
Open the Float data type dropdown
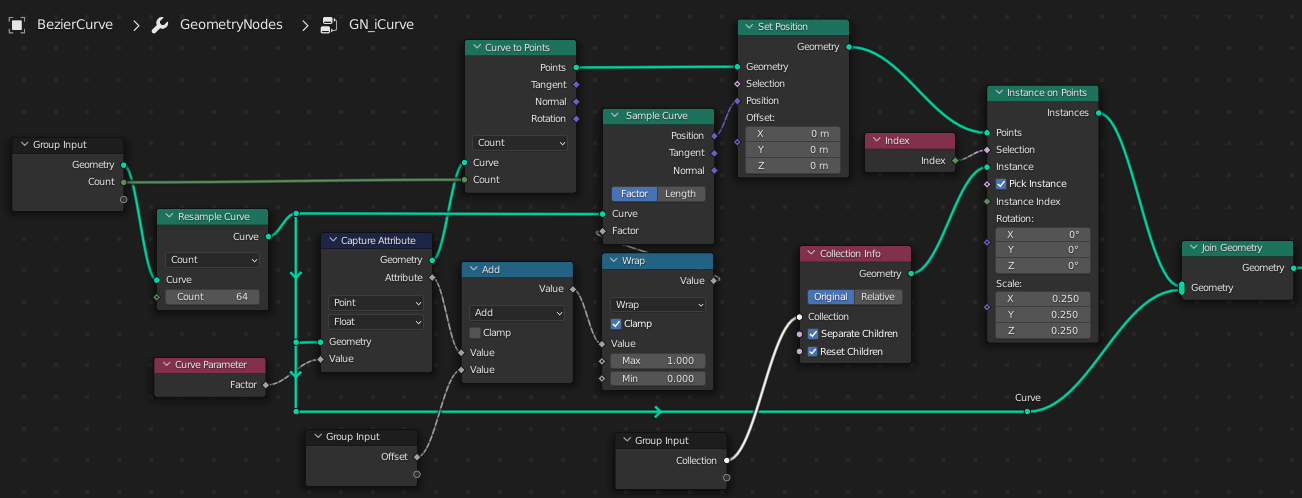coord(376,322)
